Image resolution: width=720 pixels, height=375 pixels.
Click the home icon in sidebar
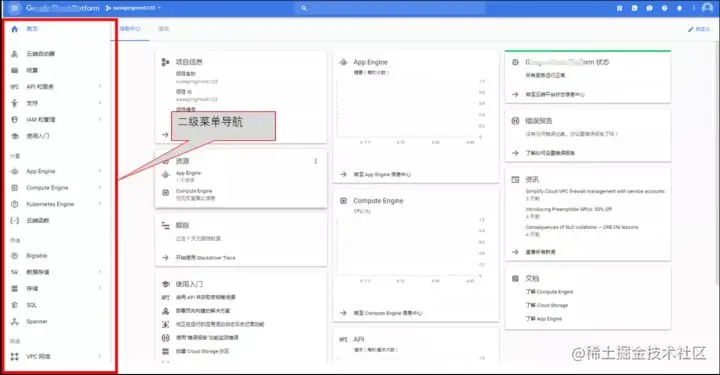tap(14, 29)
